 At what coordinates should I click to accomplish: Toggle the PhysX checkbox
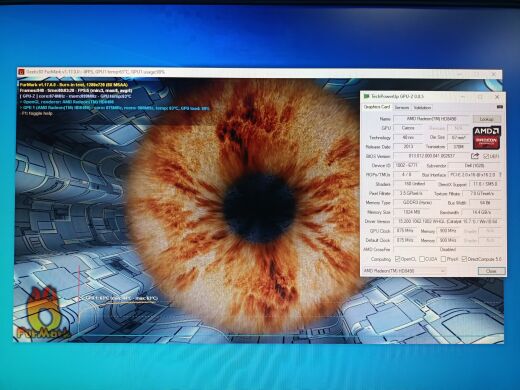point(443,259)
